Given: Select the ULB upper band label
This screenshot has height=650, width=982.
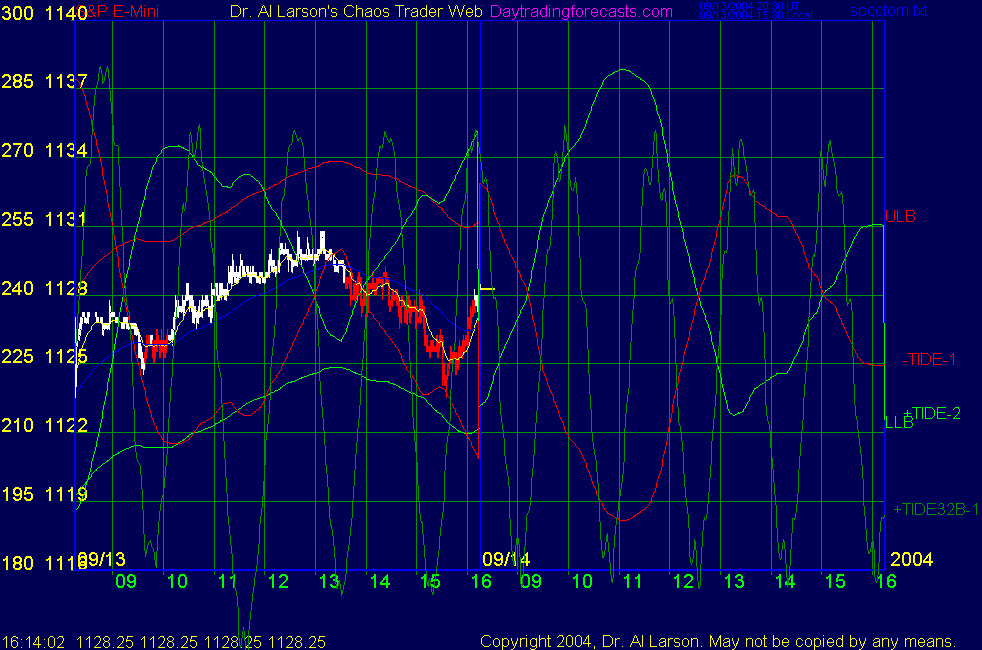Looking at the screenshot, I should [900, 216].
